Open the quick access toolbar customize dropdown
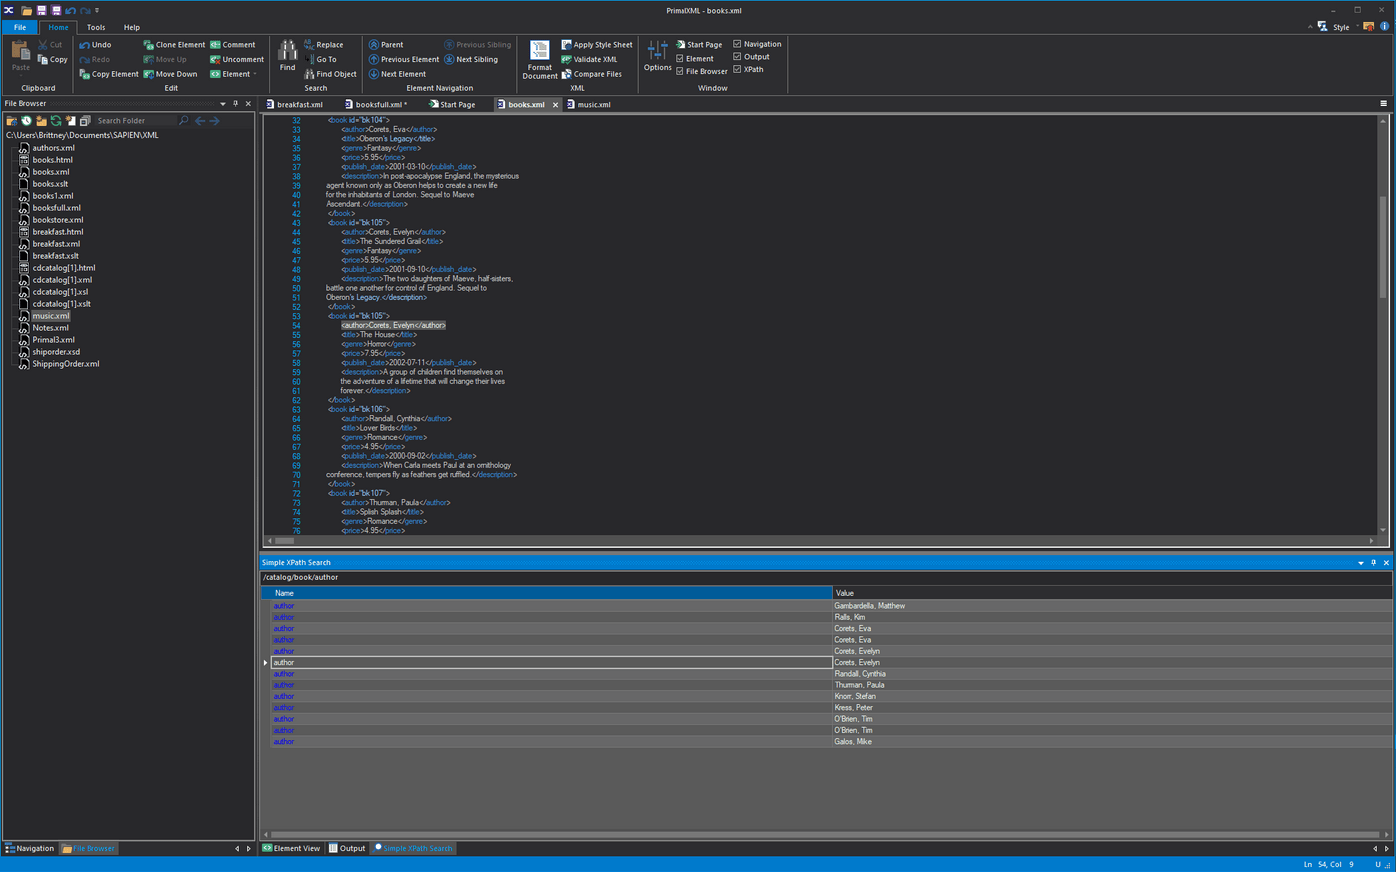Image resolution: width=1397 pixels, height=873 pixels. 97,10
